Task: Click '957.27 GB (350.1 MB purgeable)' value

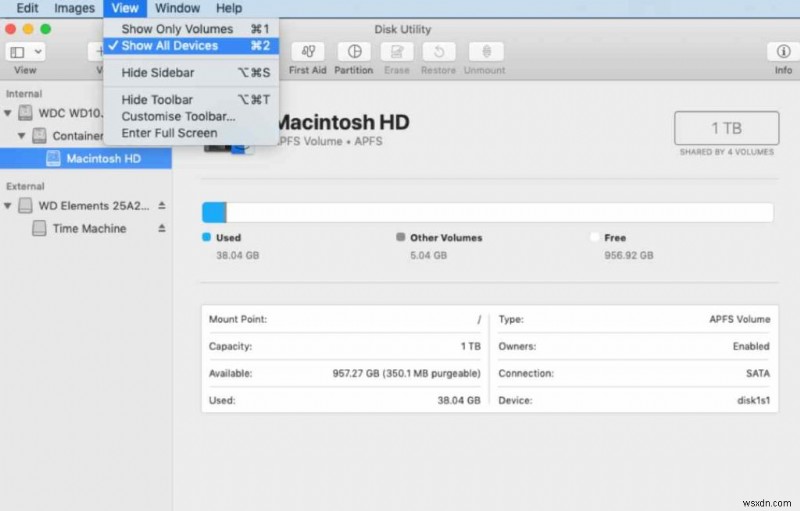Action: click(407, 373)
